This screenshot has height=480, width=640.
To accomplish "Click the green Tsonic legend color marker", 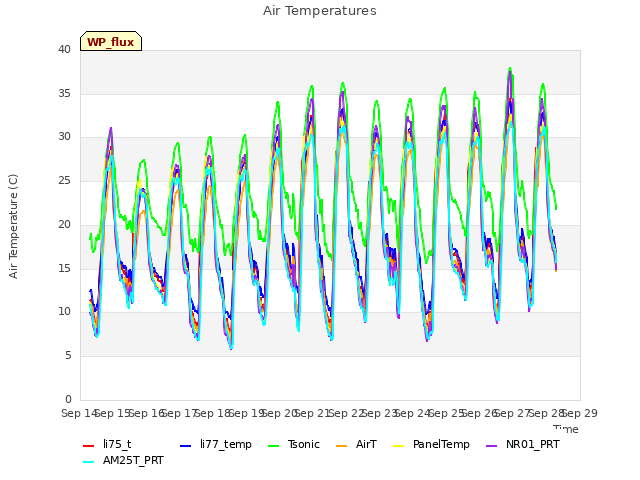I will tap(273, 446).
